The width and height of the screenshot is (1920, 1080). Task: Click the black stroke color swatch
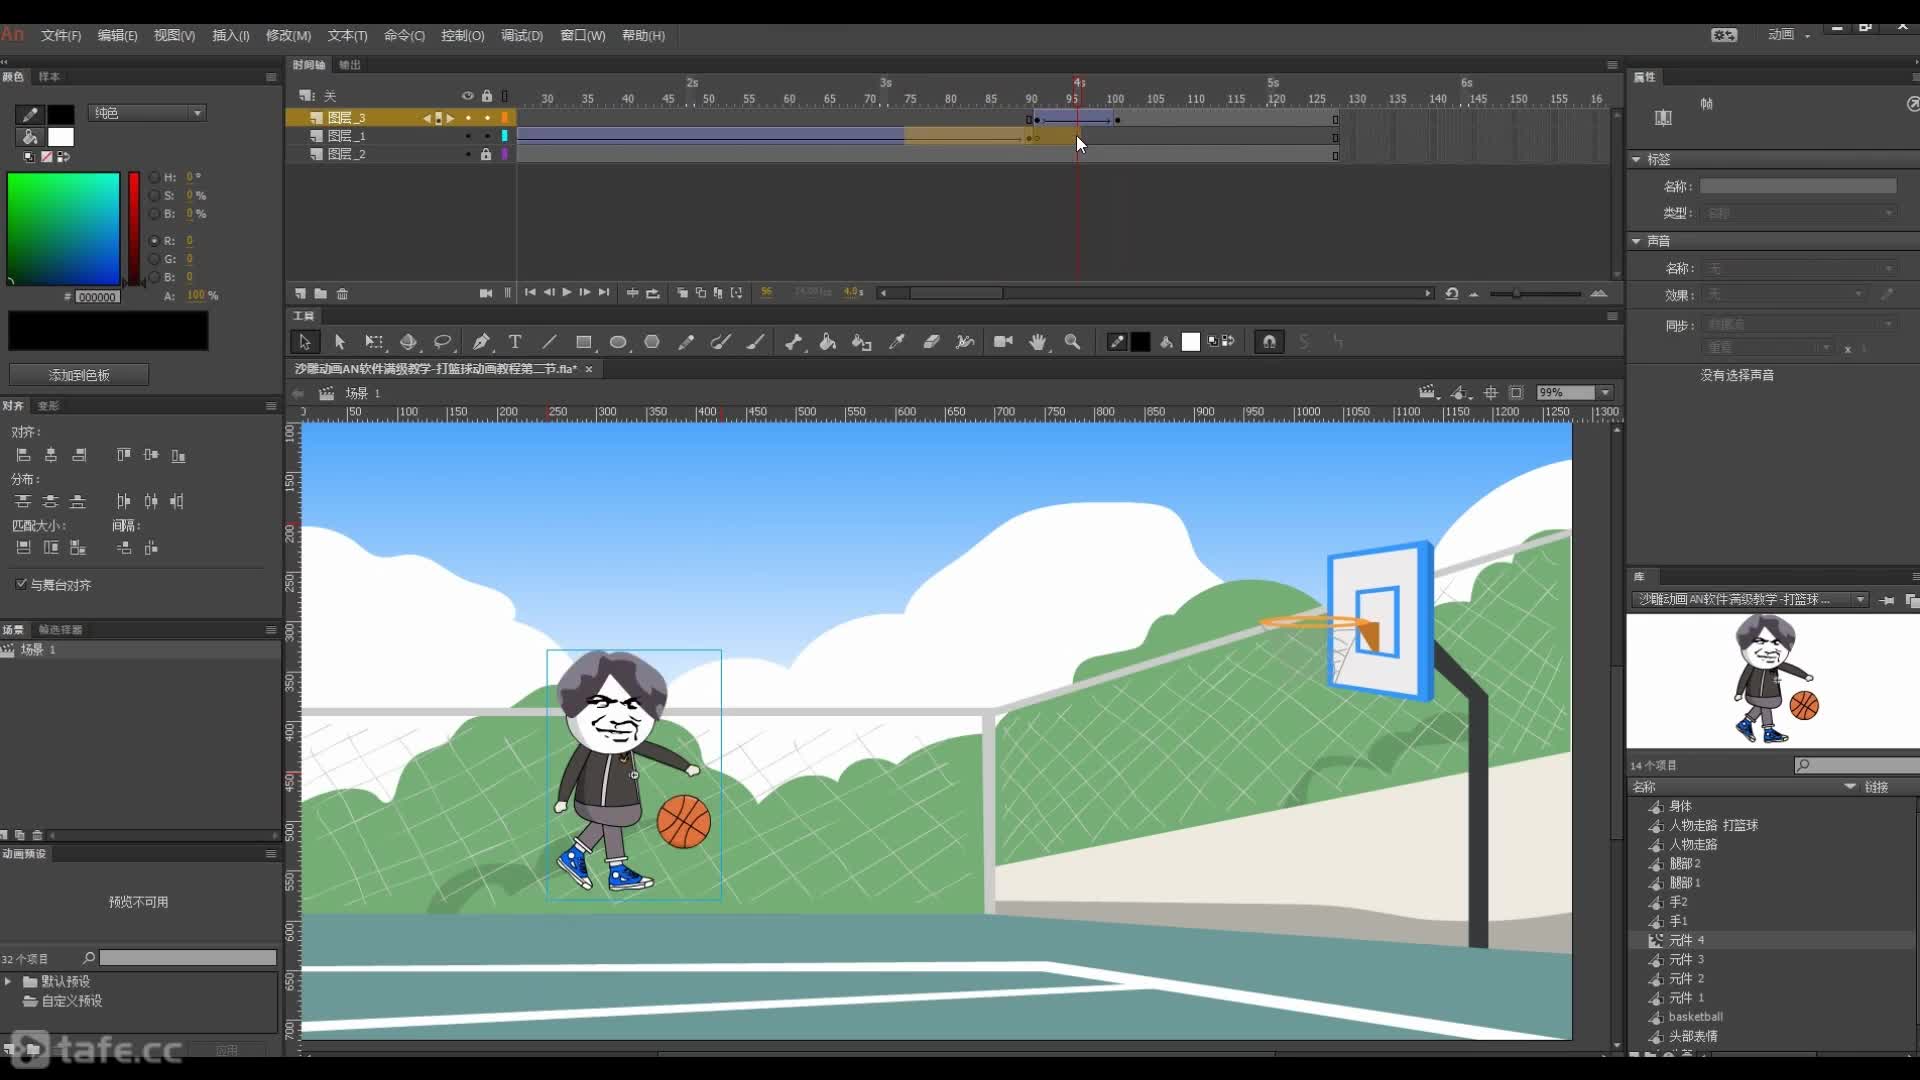61,115
